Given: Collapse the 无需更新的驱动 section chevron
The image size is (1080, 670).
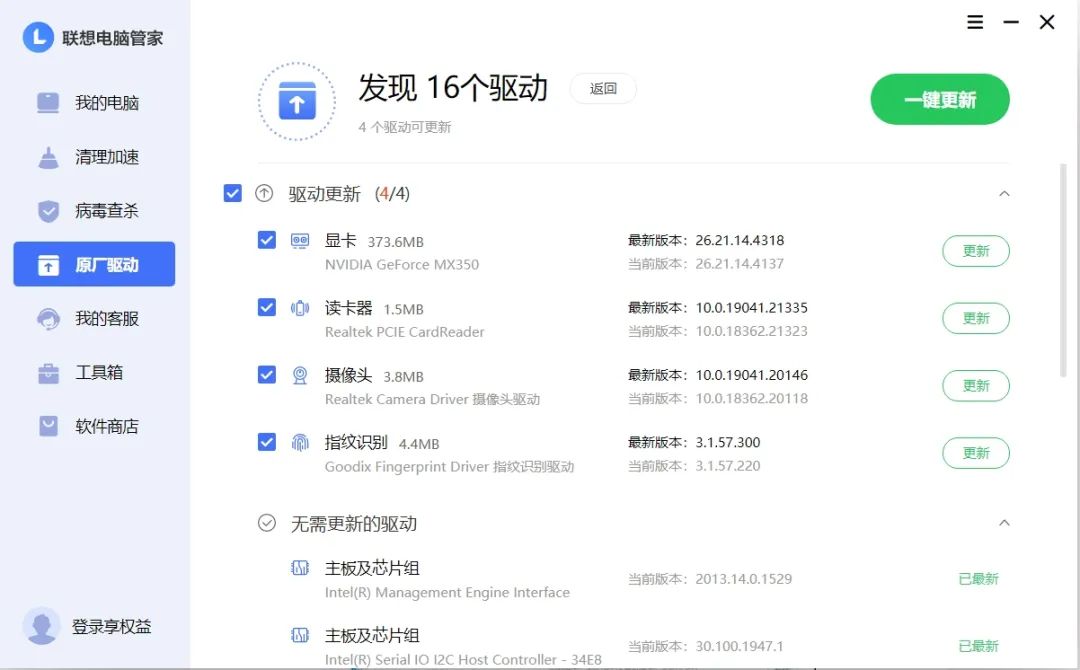Looking at the screenshot, I should (x=1004, y=523).
